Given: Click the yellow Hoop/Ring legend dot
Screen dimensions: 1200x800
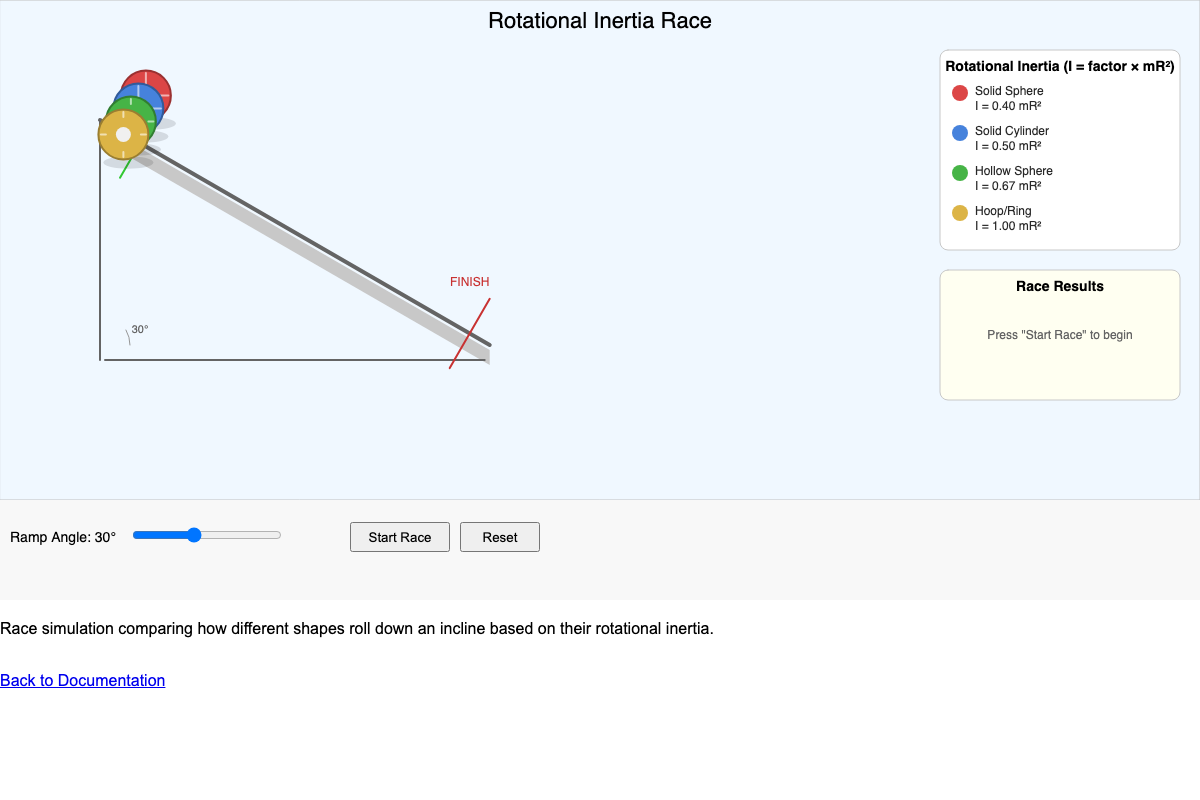Looking at the screenshot, I should tap(959, 212).
